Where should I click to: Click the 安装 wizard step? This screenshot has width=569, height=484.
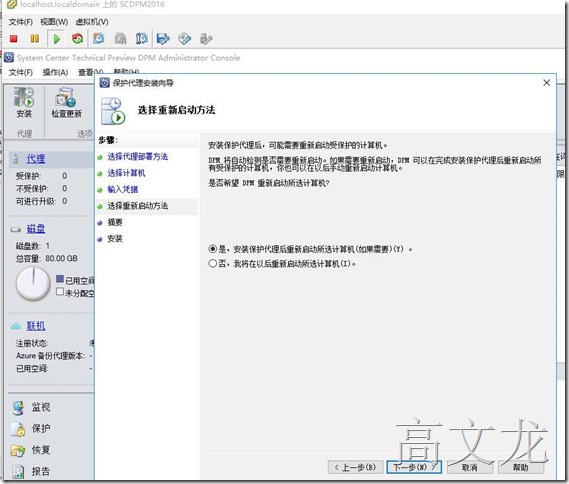(115, 239)
